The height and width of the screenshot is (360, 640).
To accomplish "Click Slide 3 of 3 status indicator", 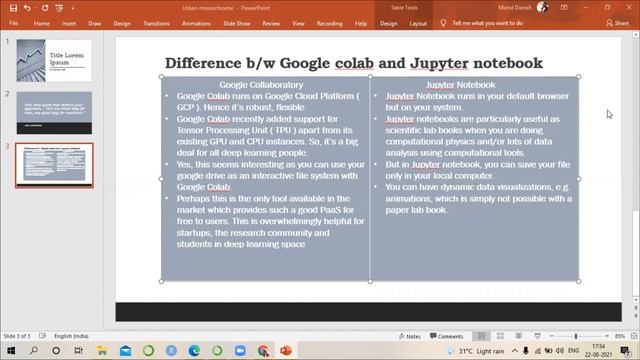I will (x=17, y=336).
